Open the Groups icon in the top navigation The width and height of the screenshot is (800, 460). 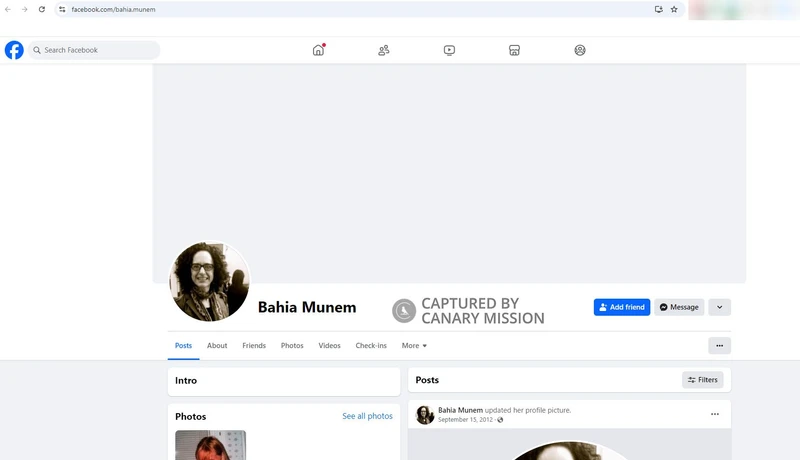click(x=580, y=50)
